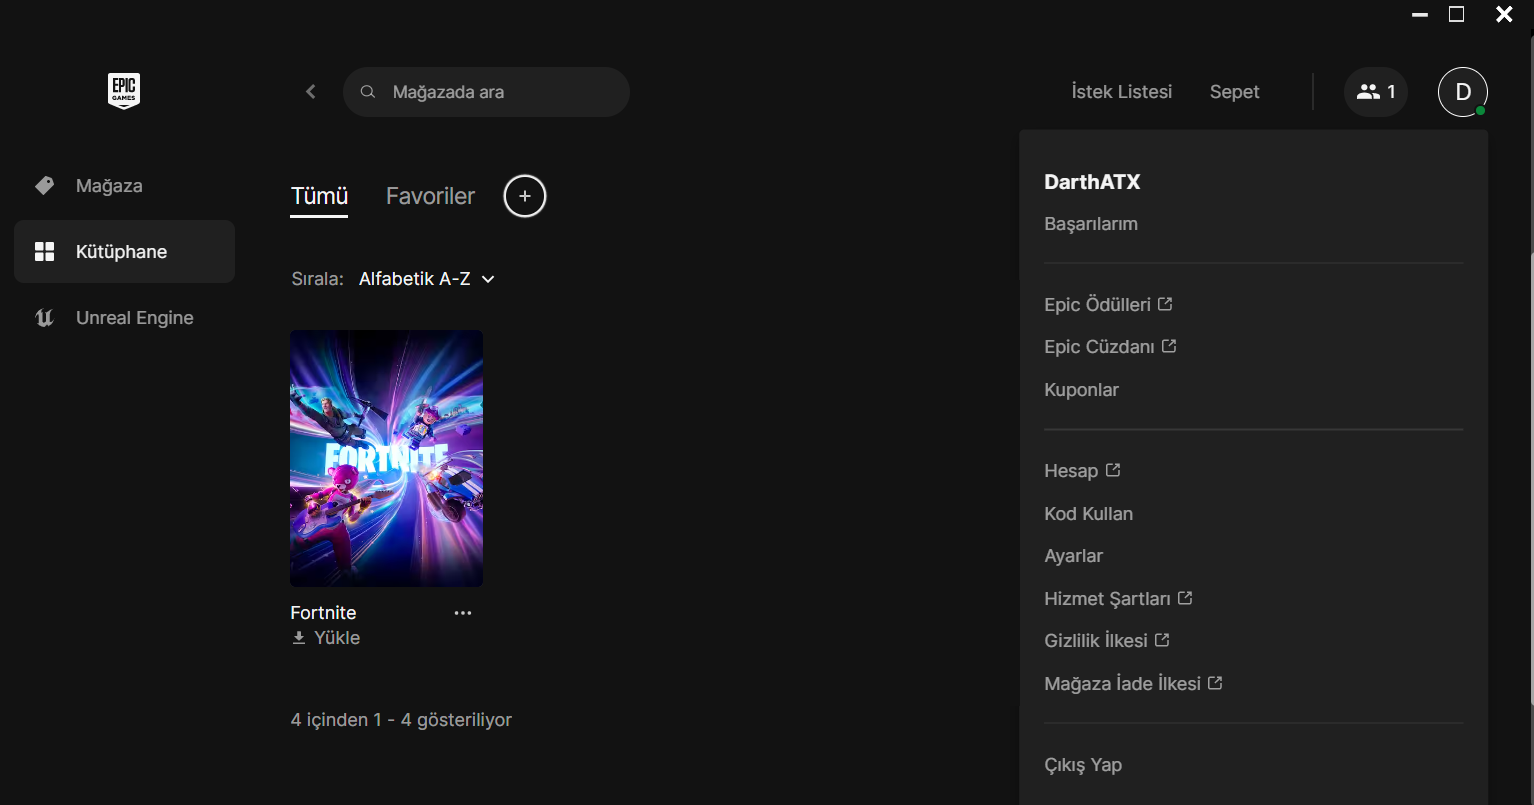
Task: Open Ayarlar from the profile menu
Action: click(x=1073, y=556)
